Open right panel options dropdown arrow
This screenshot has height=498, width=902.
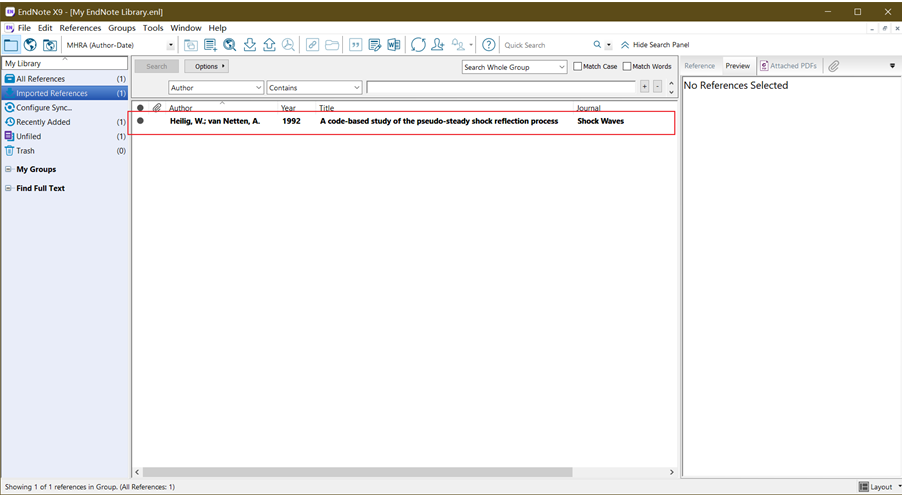click(892, 66)
